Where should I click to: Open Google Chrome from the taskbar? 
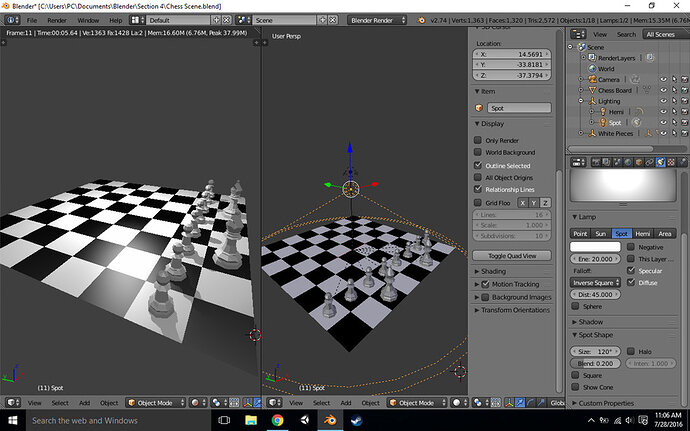[x=277, y=420]
